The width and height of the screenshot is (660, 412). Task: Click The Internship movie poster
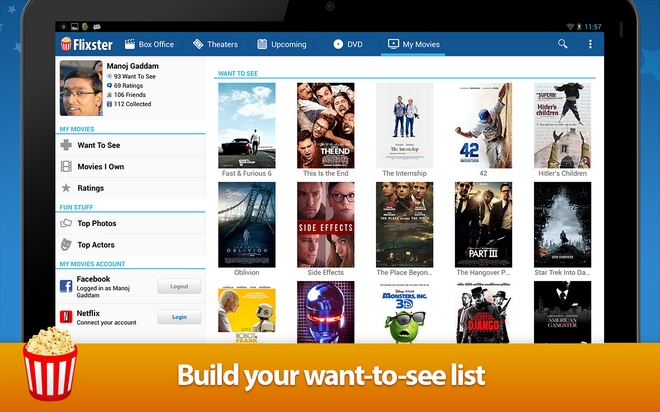pyautogui.click(x=404, y=125)
